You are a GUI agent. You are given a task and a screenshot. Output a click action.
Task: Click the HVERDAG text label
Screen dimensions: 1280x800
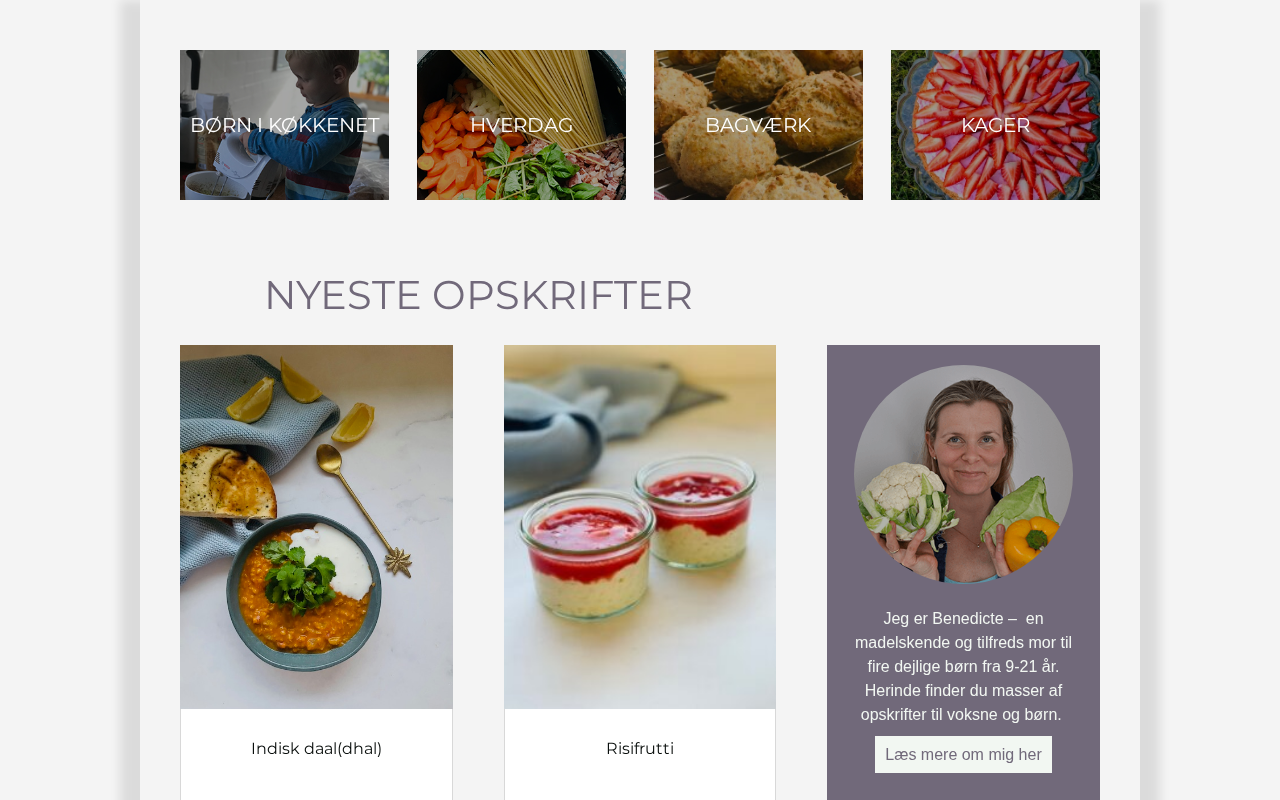(521, 126)
